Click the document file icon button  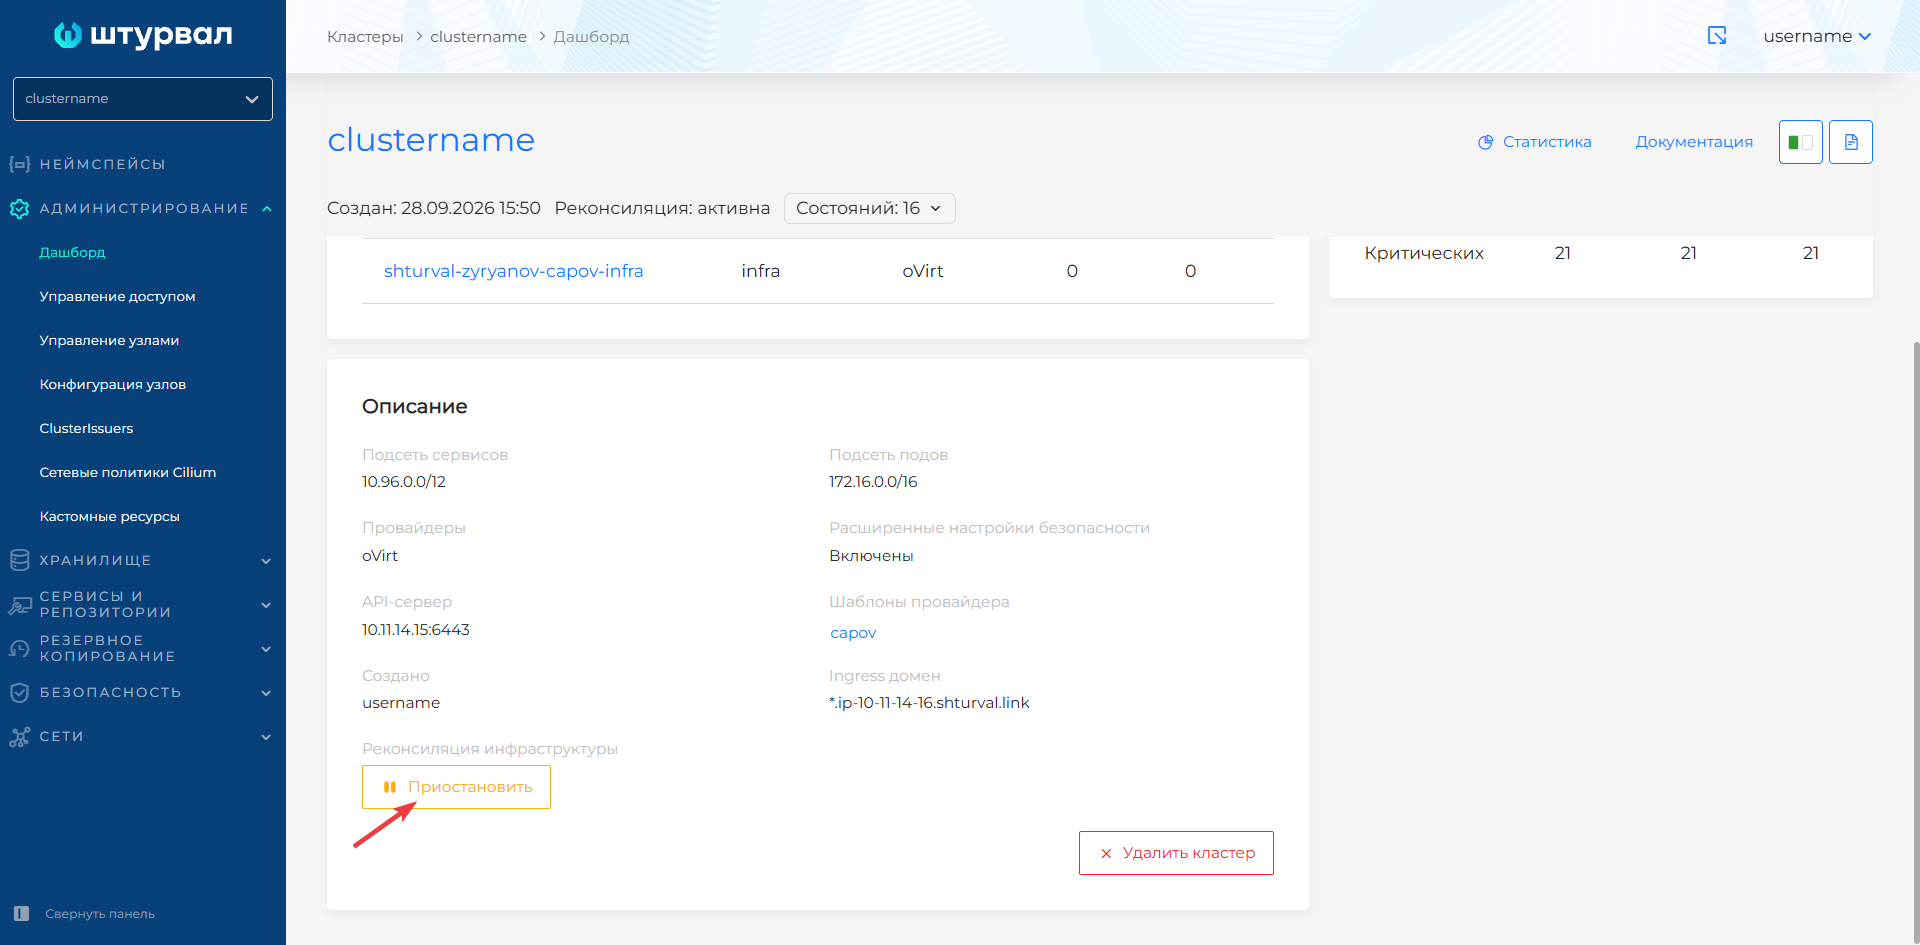1851,142
